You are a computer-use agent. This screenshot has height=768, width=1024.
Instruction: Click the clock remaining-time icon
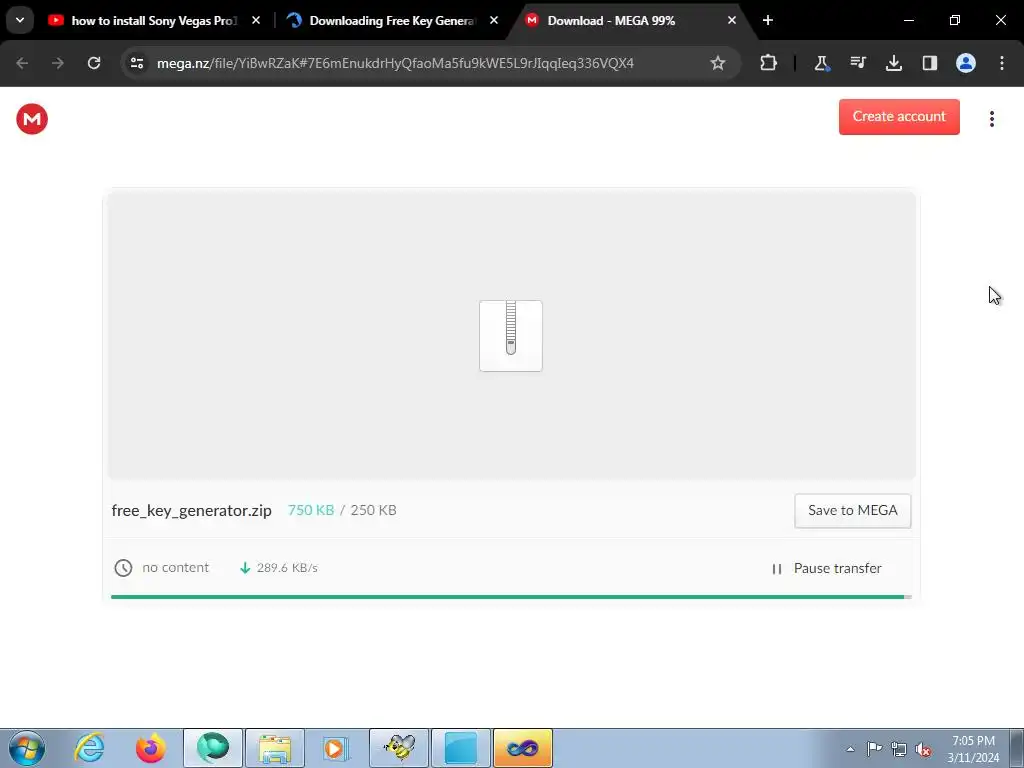pyautogui.click(x=123, y=568)
